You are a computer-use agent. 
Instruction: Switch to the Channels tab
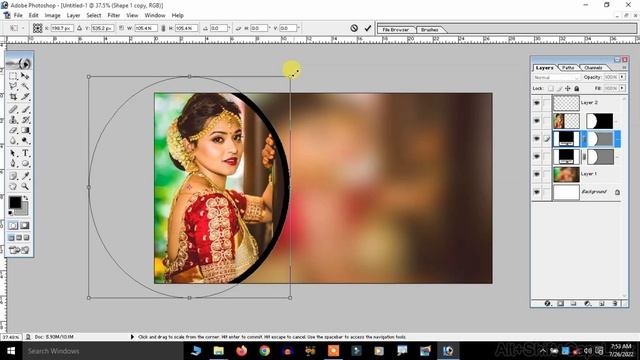593,68
